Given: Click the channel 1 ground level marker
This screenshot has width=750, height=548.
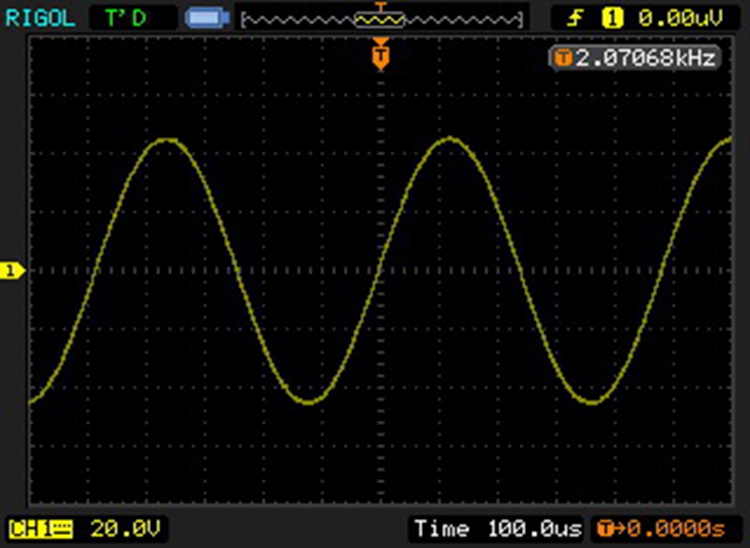Looking at the screenshot, I should (12, 271).
